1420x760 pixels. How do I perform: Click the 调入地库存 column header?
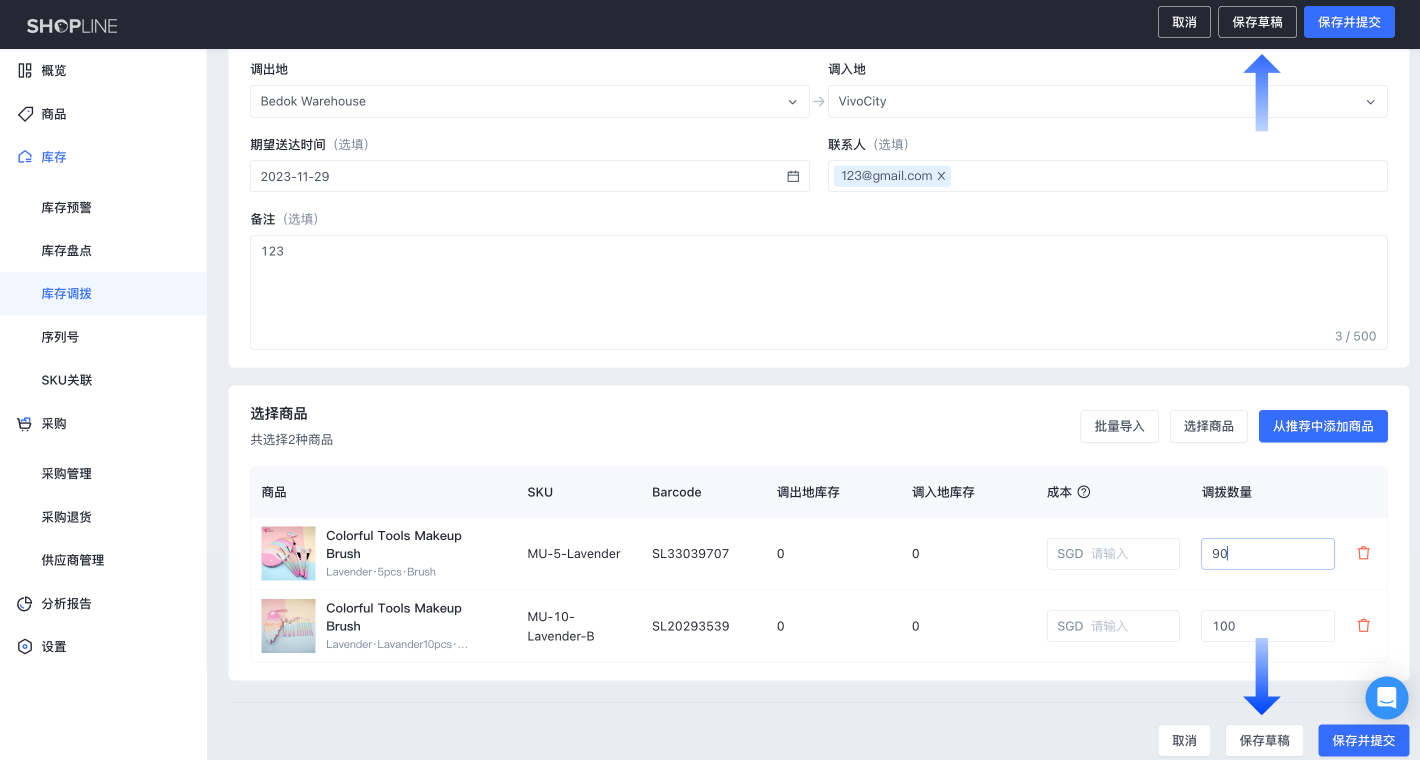tap(943, 492)
